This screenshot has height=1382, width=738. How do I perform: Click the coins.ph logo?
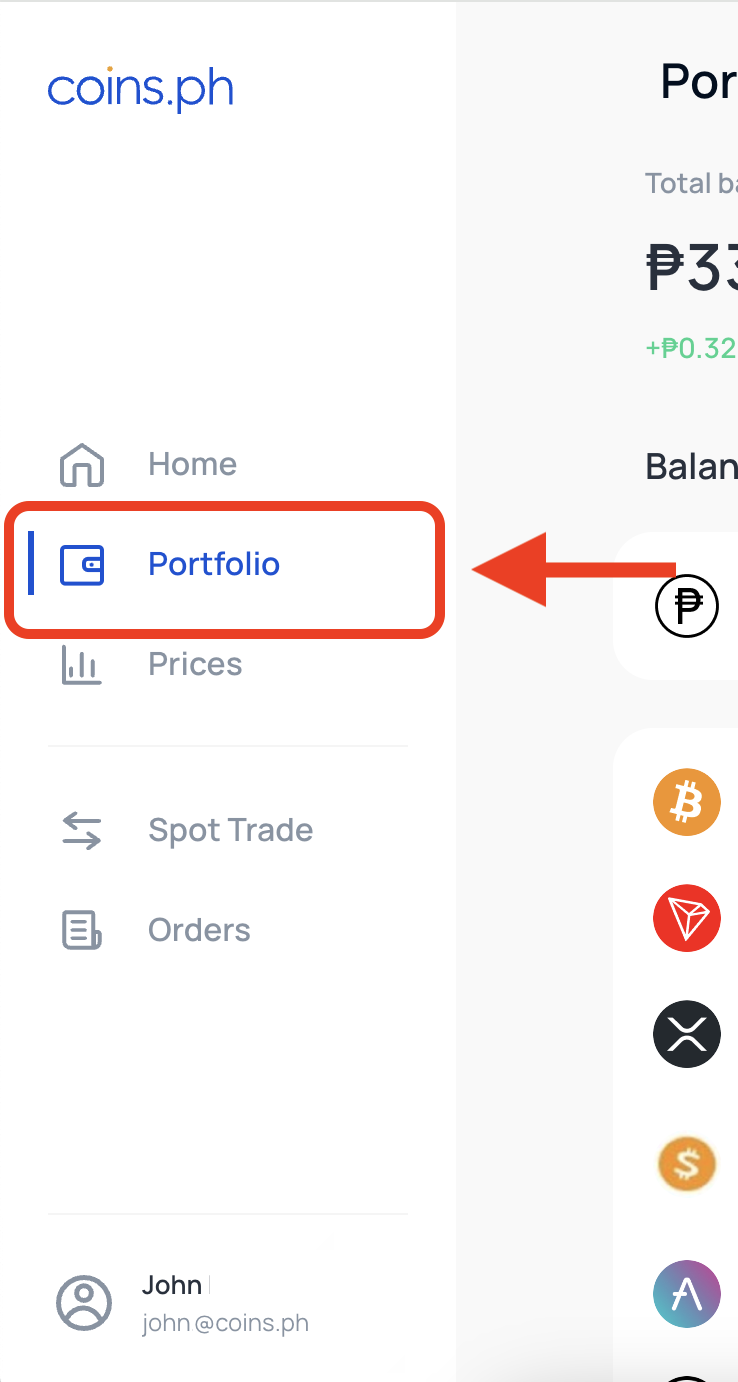pos(140,89)
